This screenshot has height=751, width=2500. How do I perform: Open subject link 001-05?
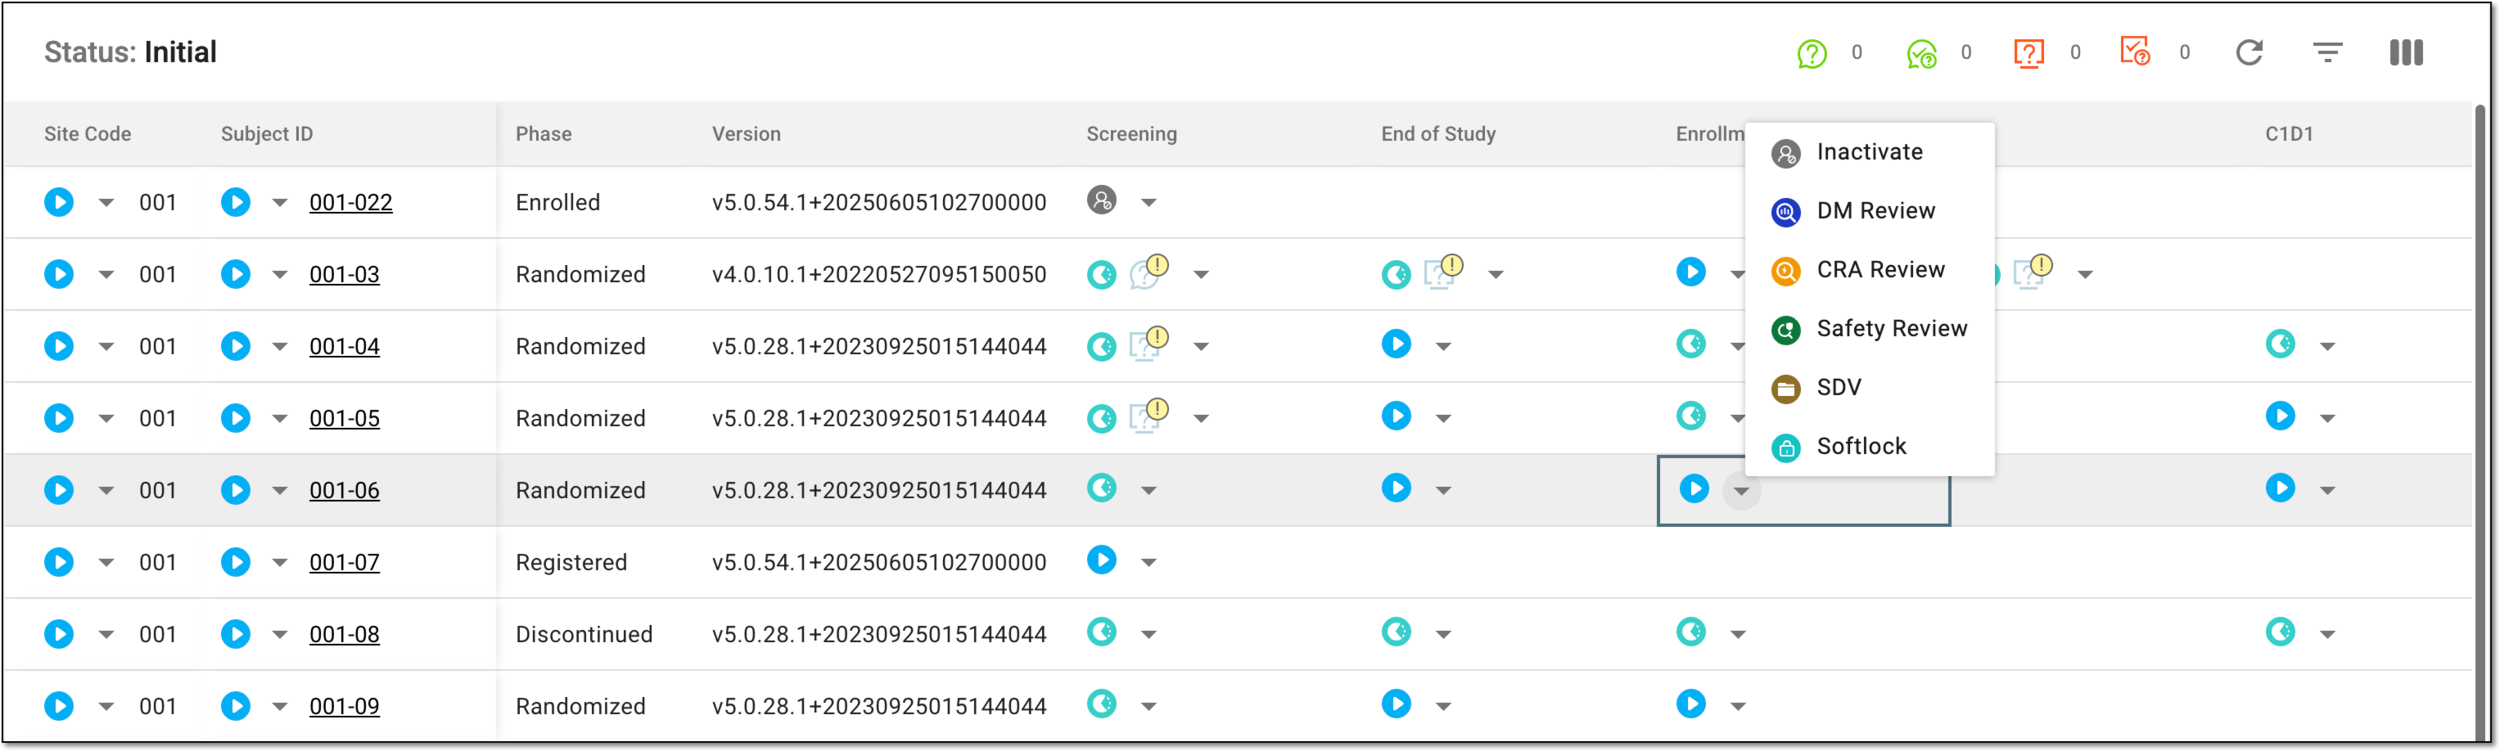(x=344, y=418)
